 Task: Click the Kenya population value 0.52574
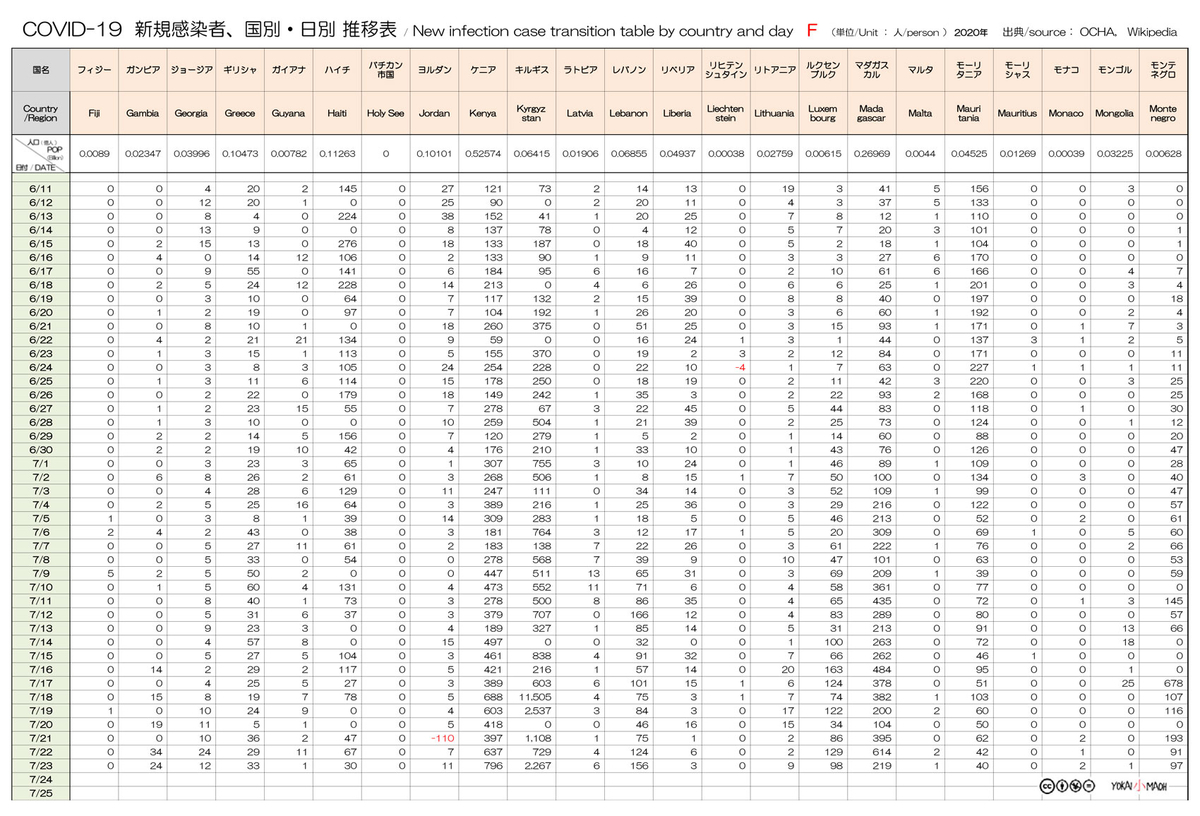click(x=483, y=154)
